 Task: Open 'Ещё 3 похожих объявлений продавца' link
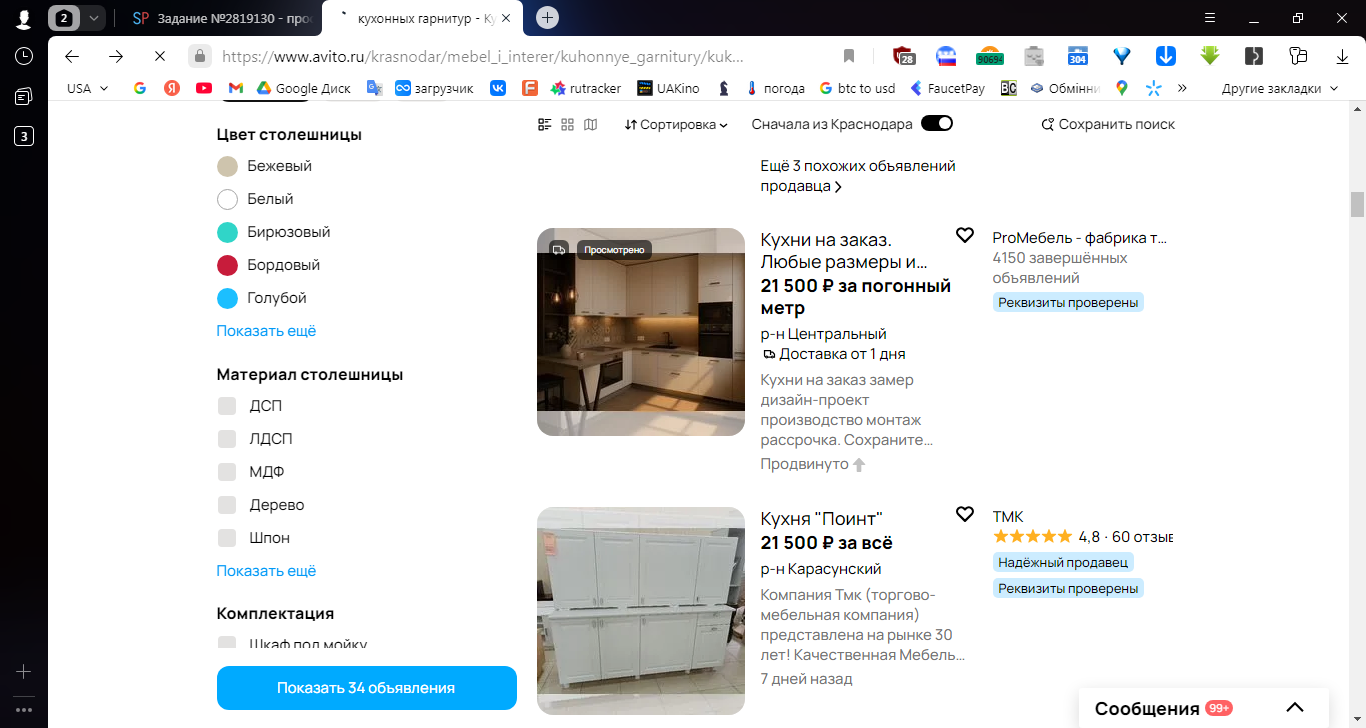click(858, 176)
